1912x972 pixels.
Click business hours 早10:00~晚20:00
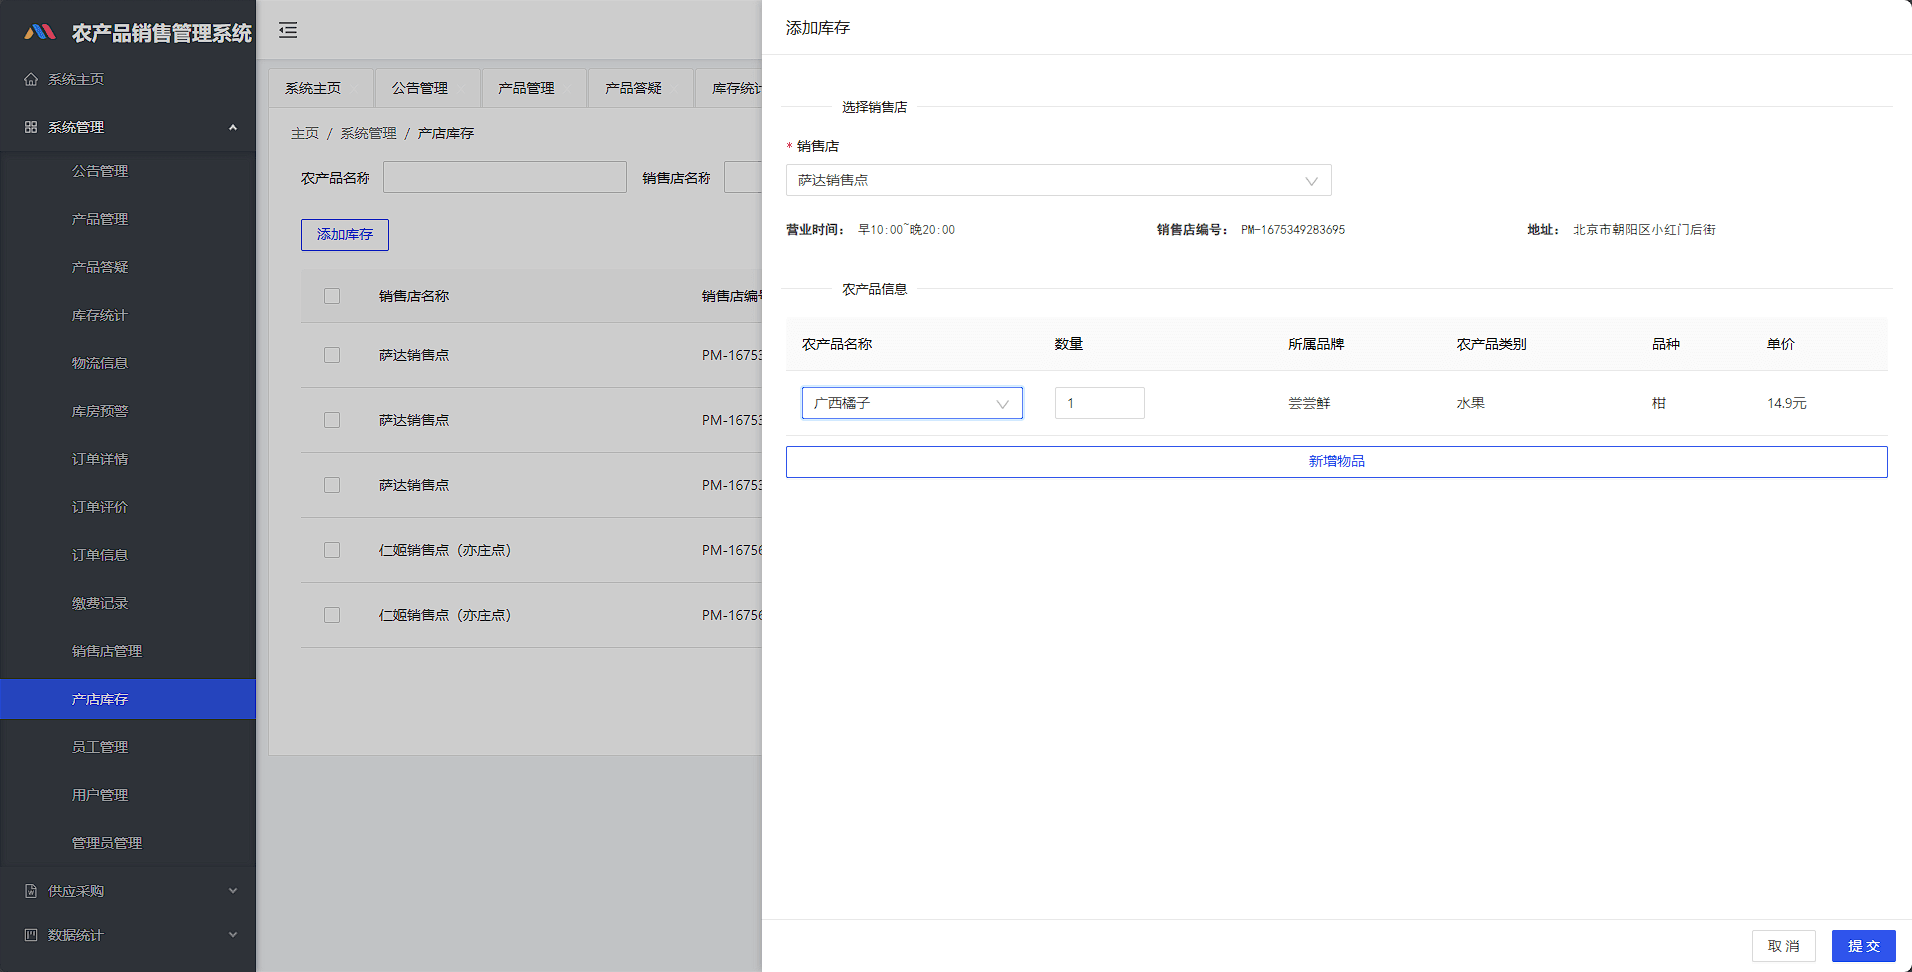(907, 230)
